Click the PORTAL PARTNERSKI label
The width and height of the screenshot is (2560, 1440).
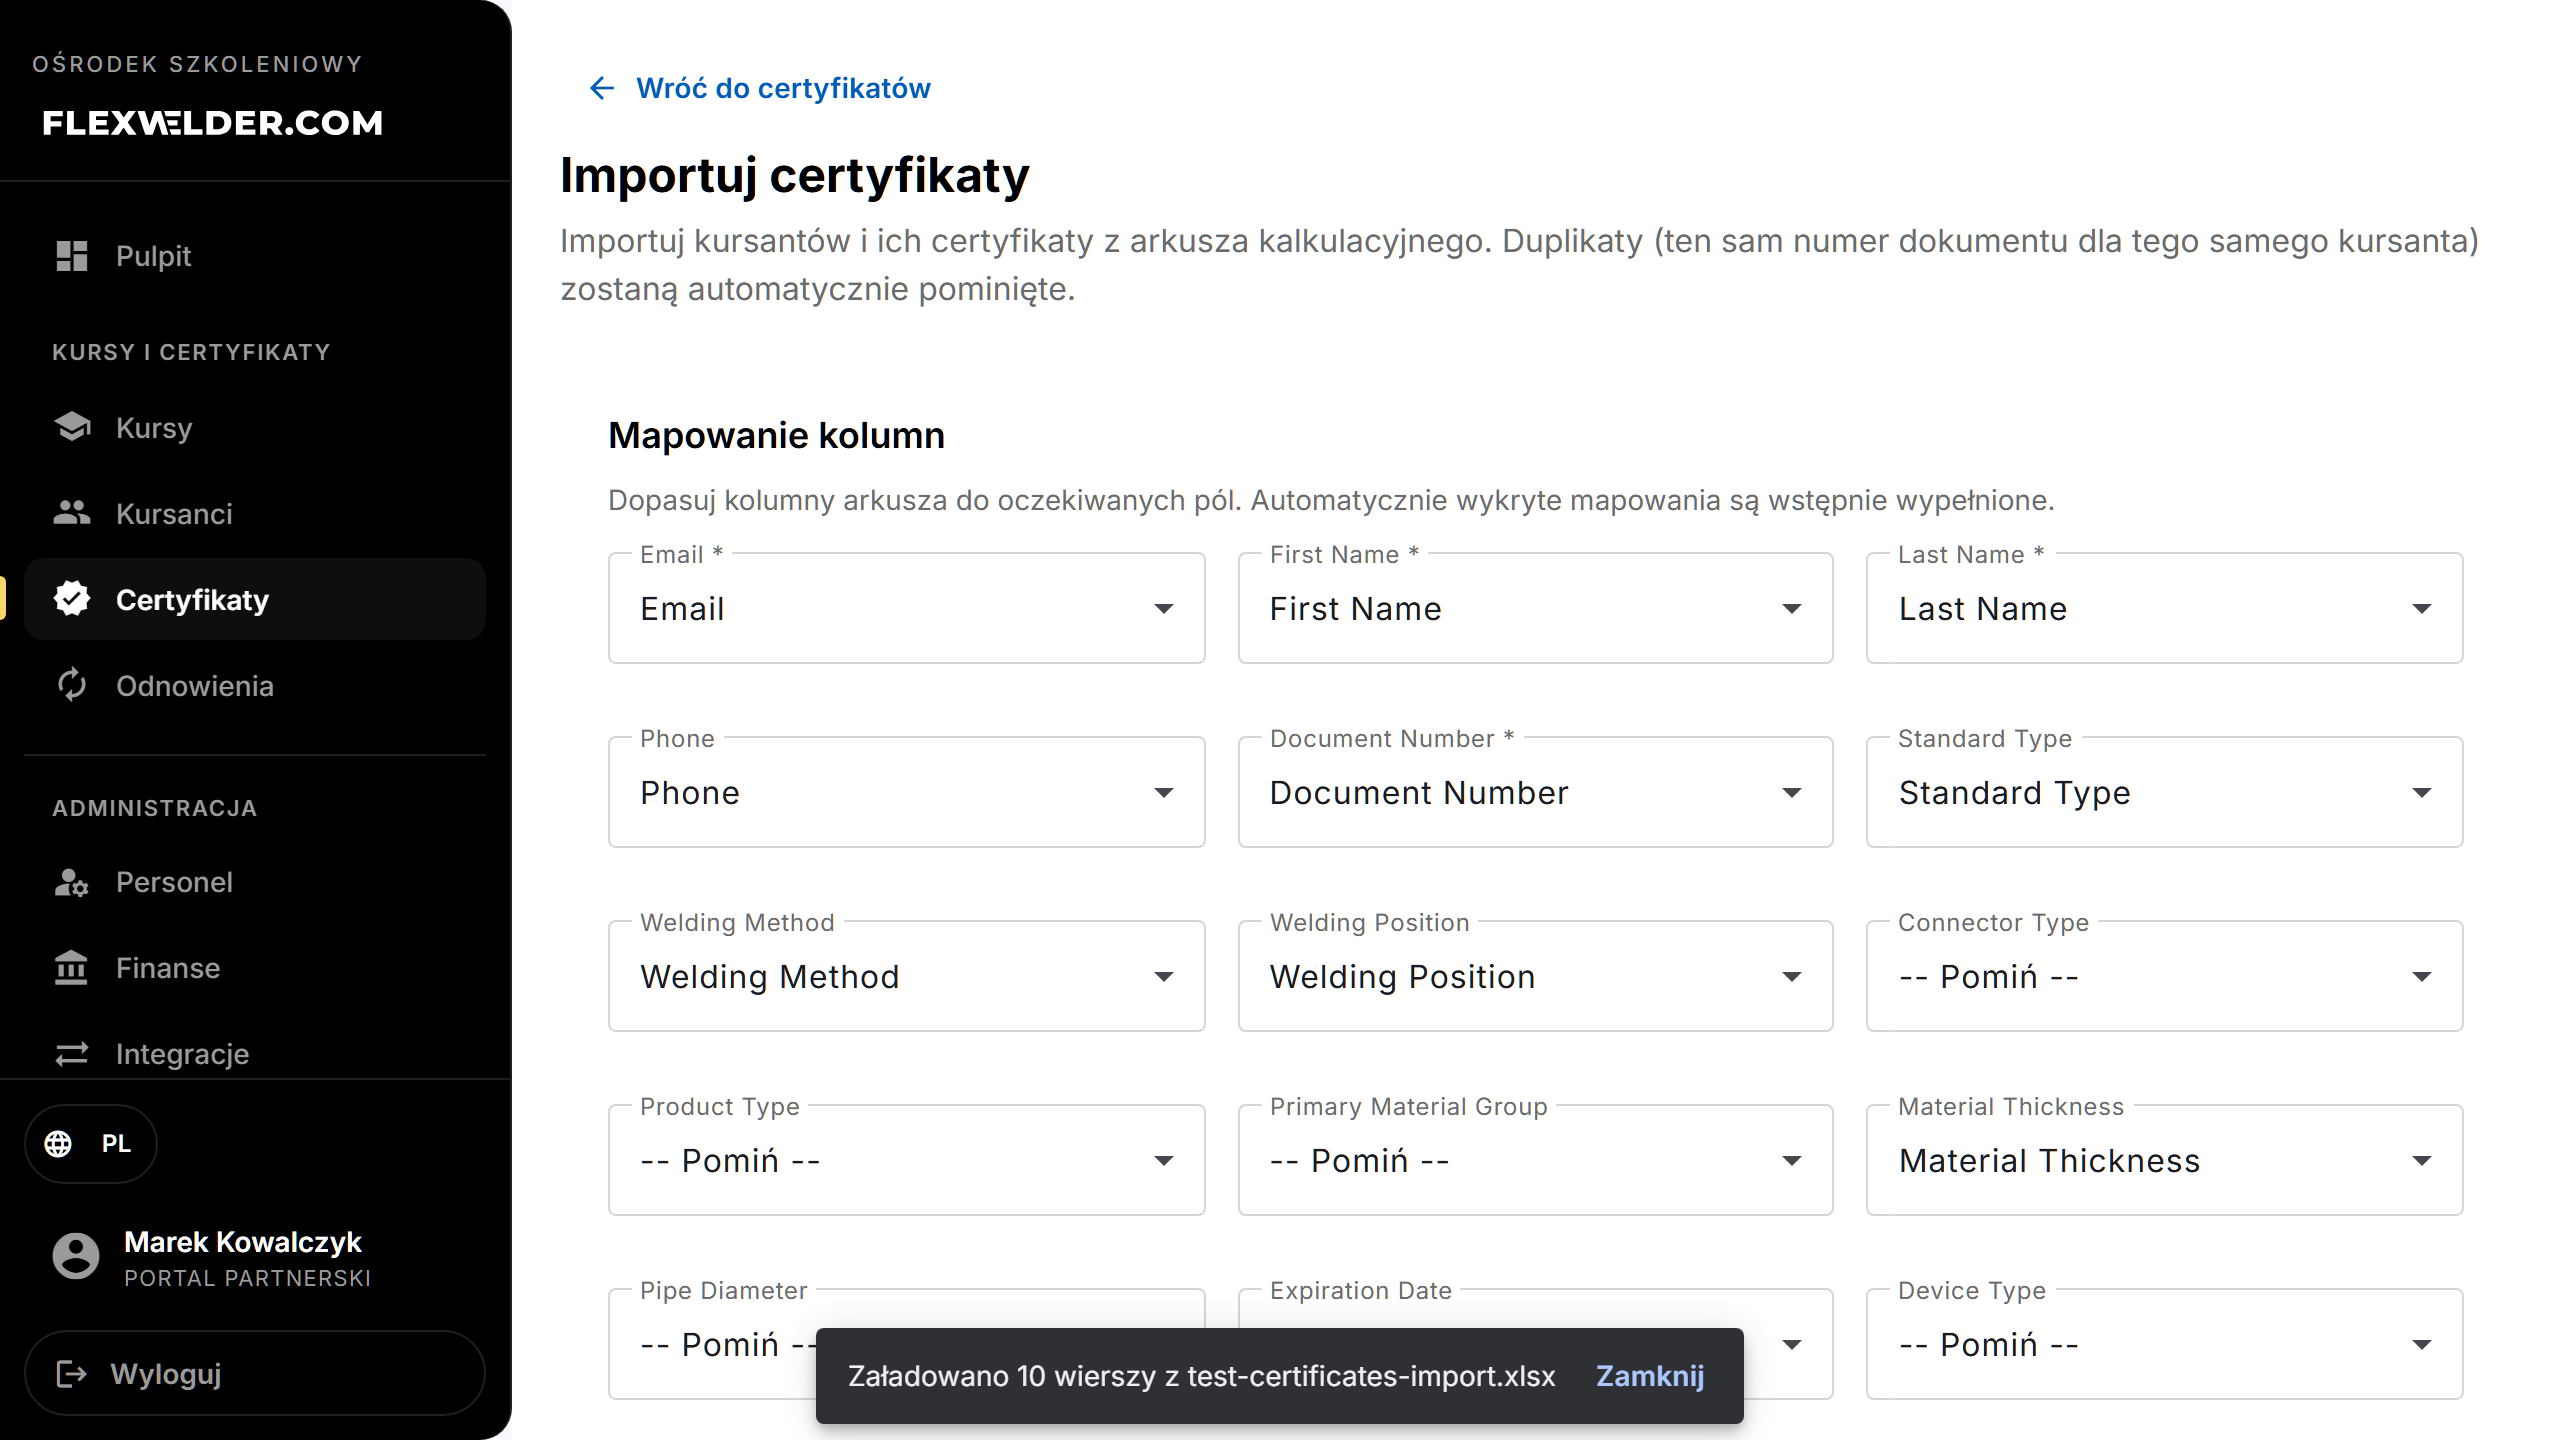coord(247,1278)
